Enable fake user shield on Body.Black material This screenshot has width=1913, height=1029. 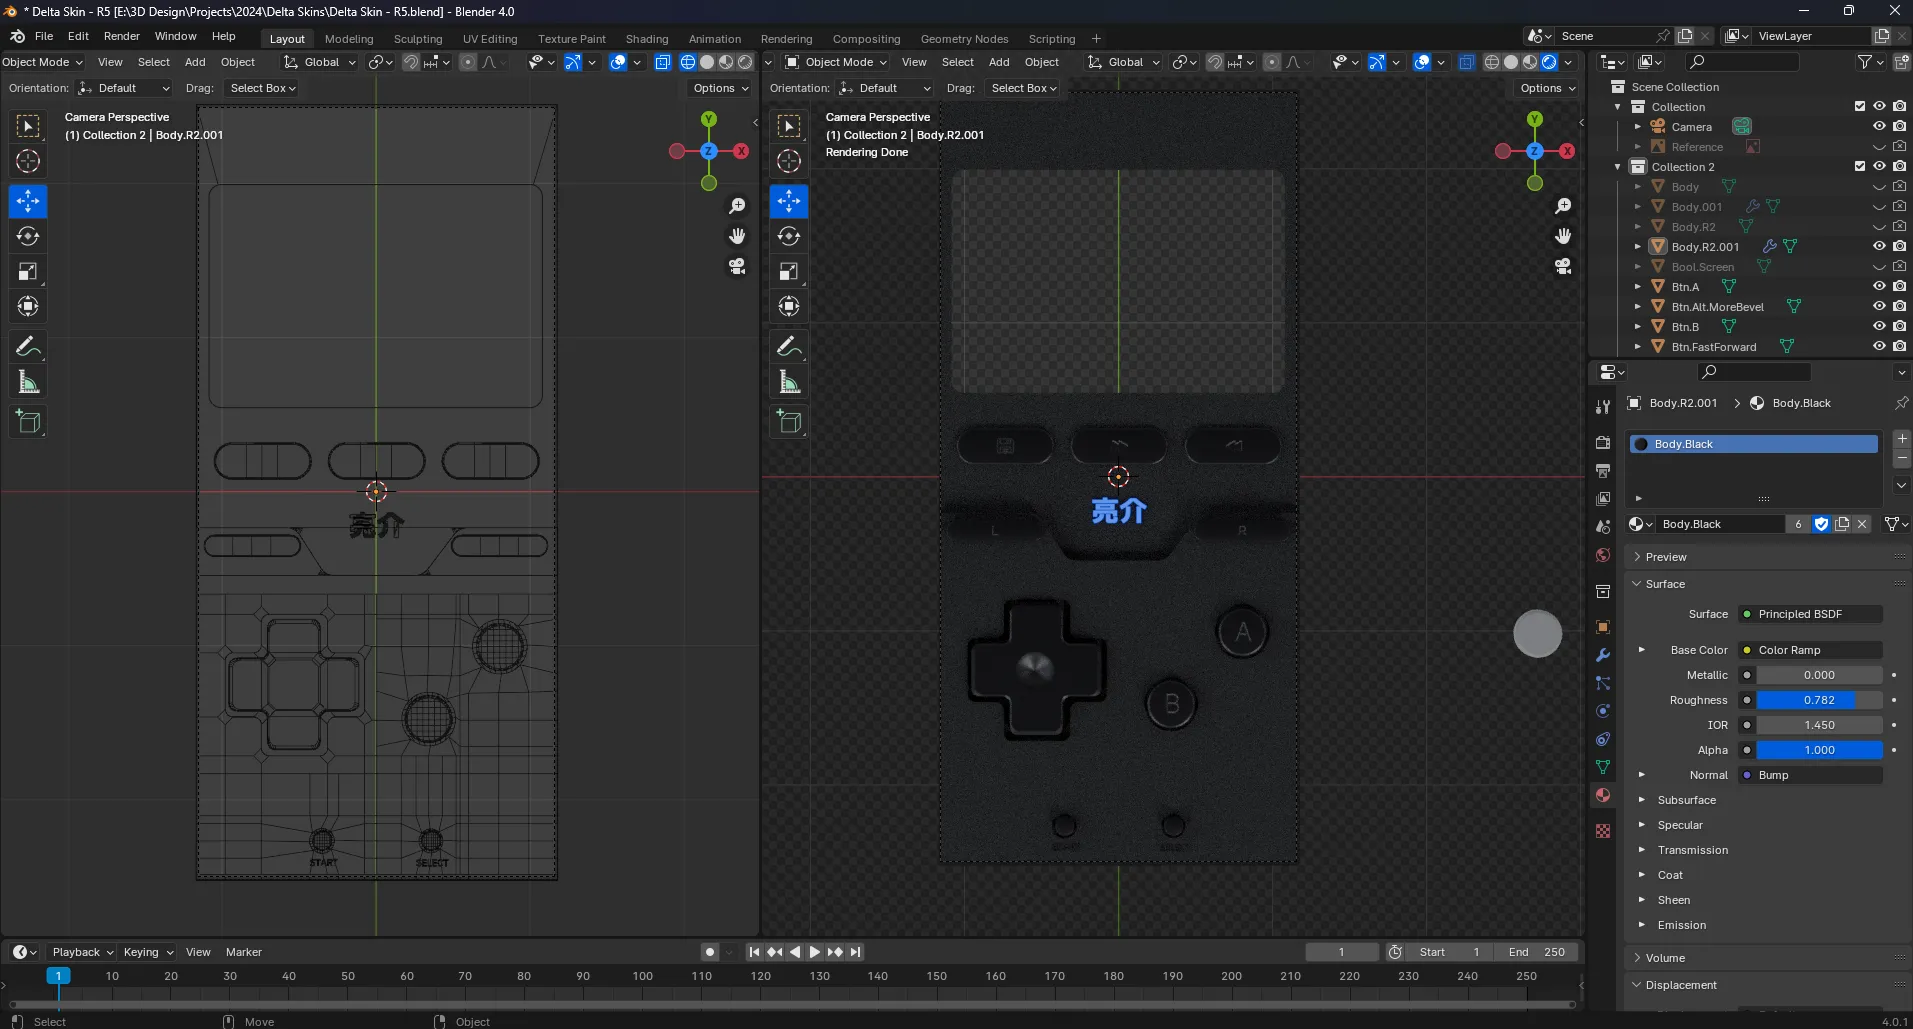point(1821,523)
